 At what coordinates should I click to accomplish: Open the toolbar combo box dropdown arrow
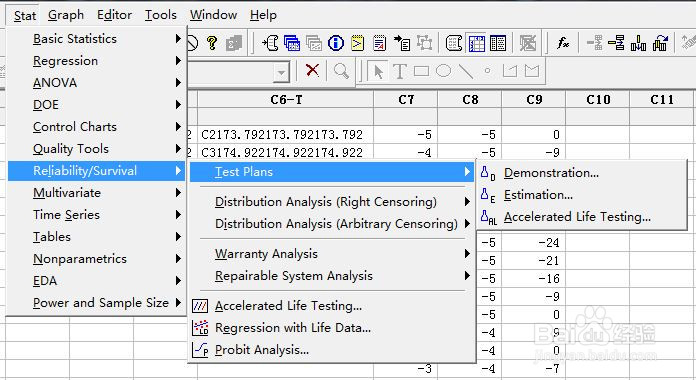tap(281, 71)
